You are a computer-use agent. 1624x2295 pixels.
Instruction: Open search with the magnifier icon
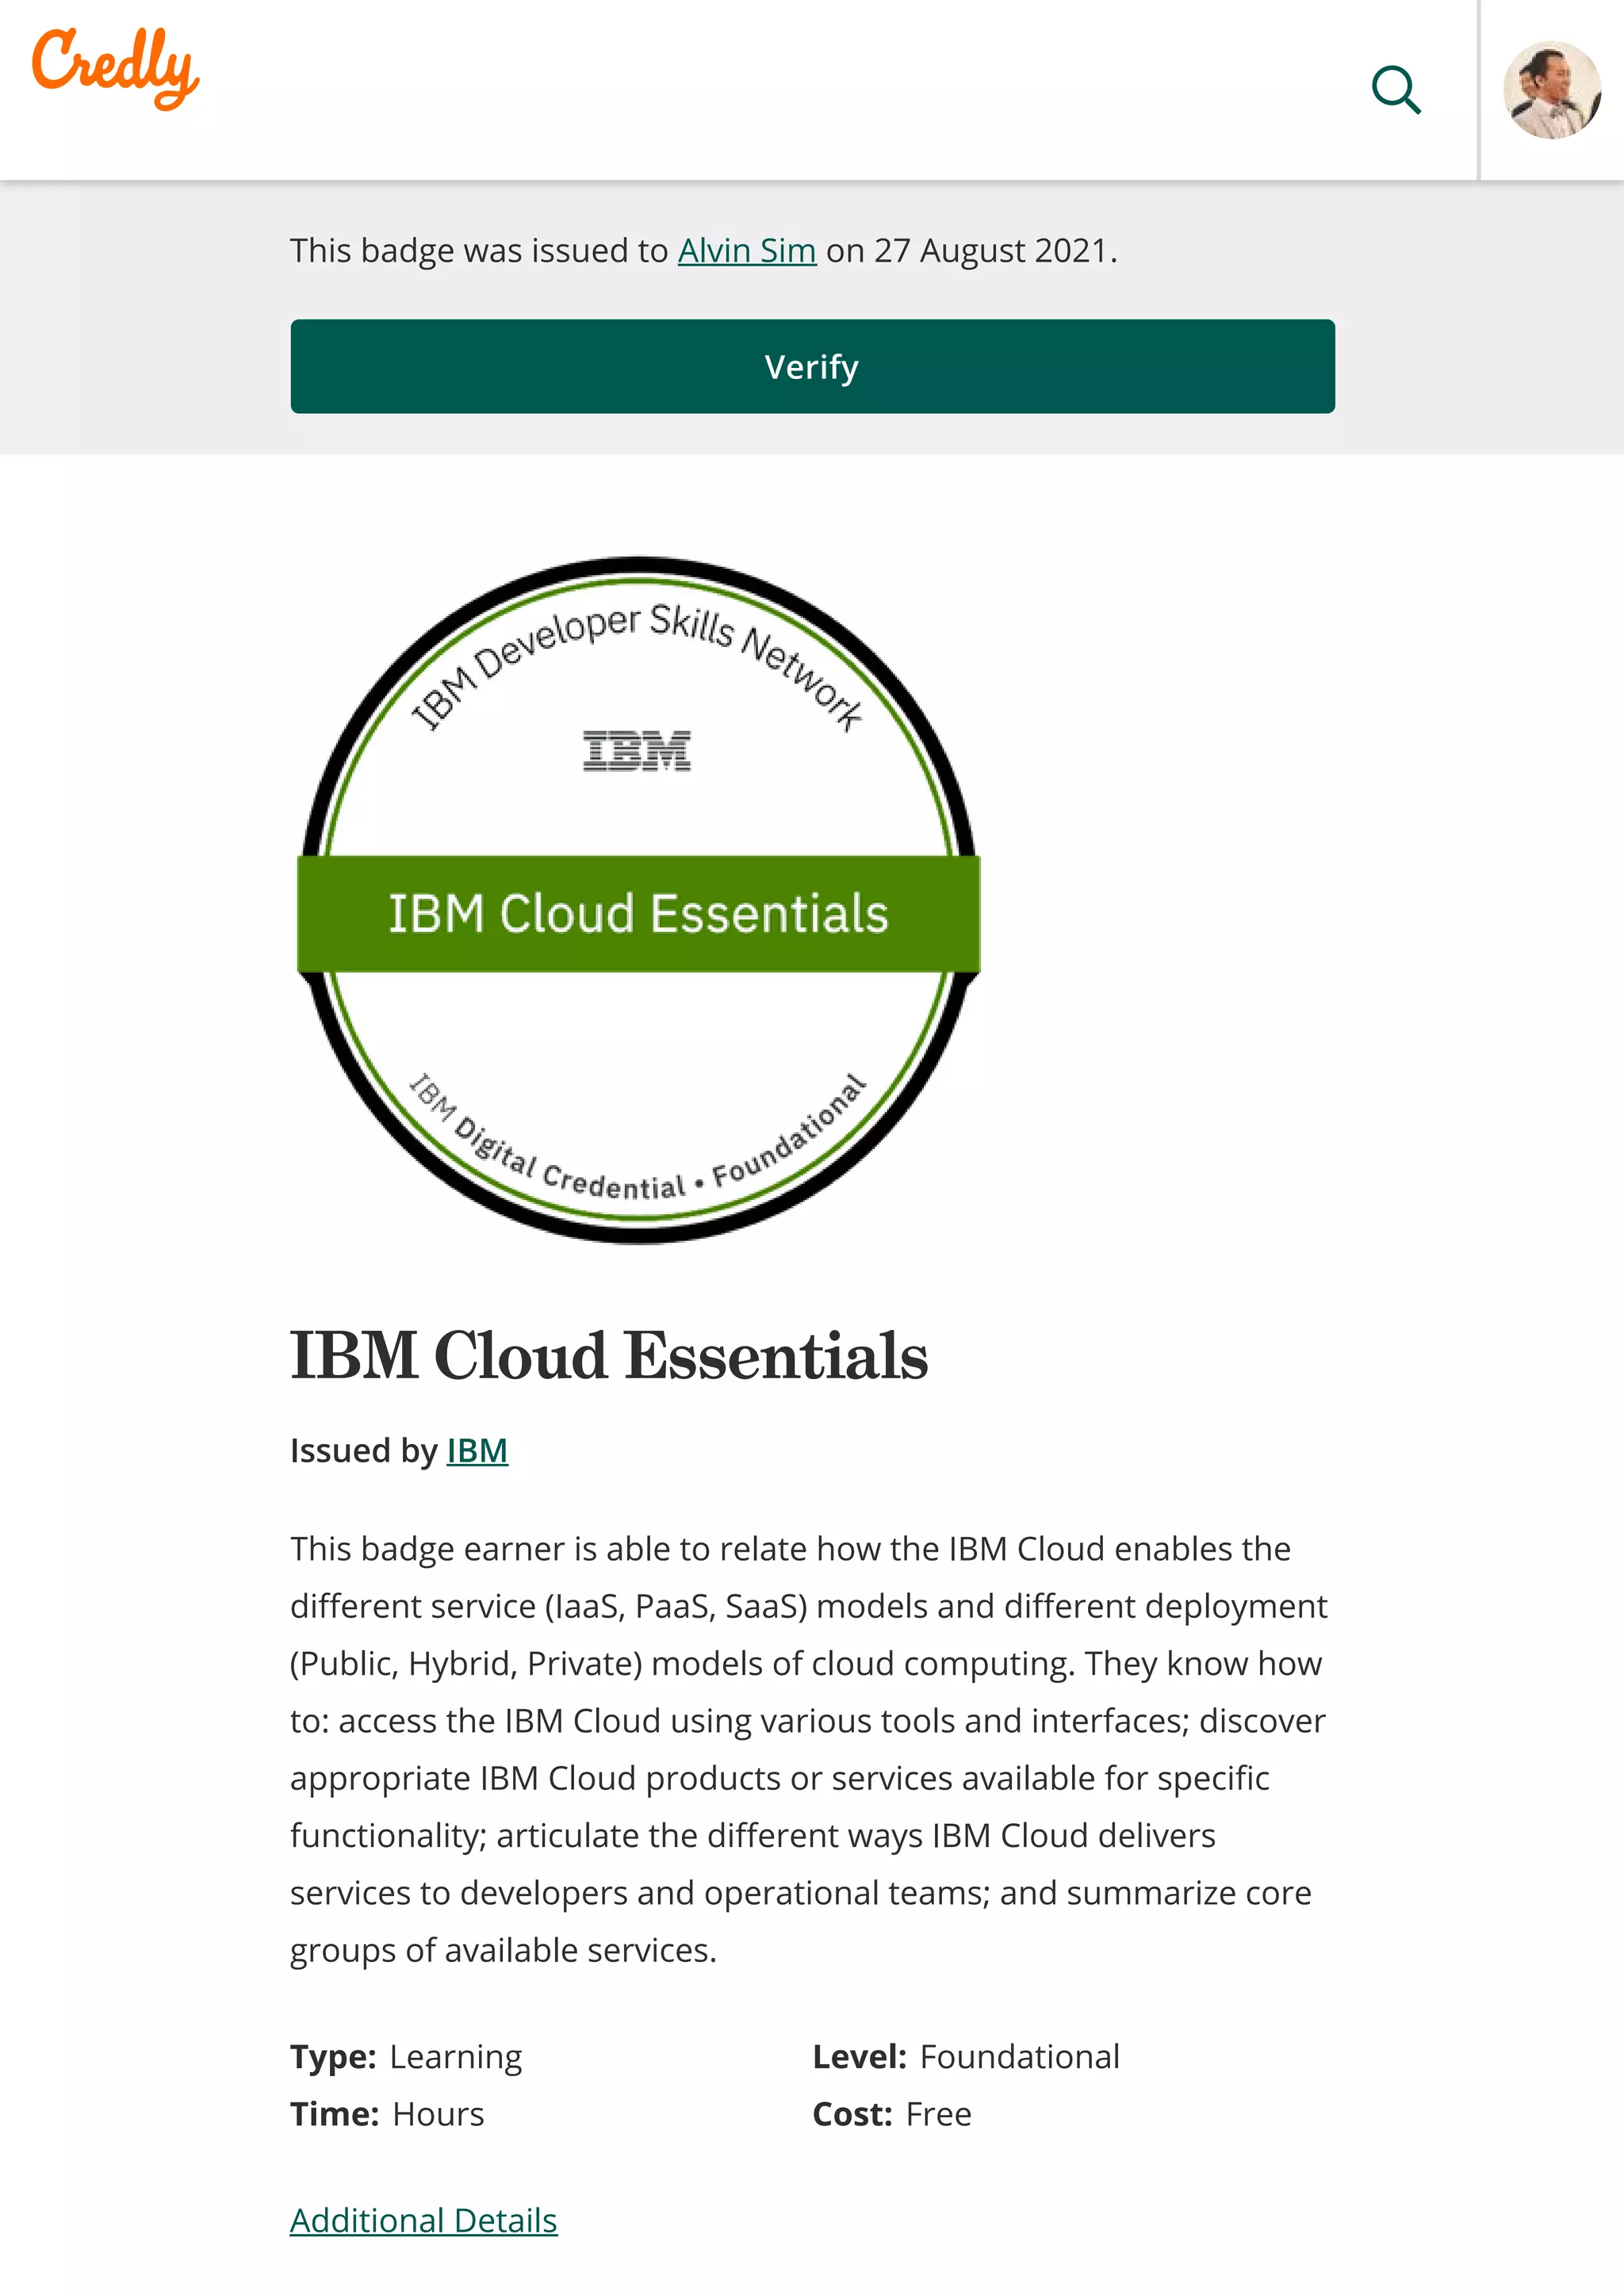click(x=1396, y=91)
